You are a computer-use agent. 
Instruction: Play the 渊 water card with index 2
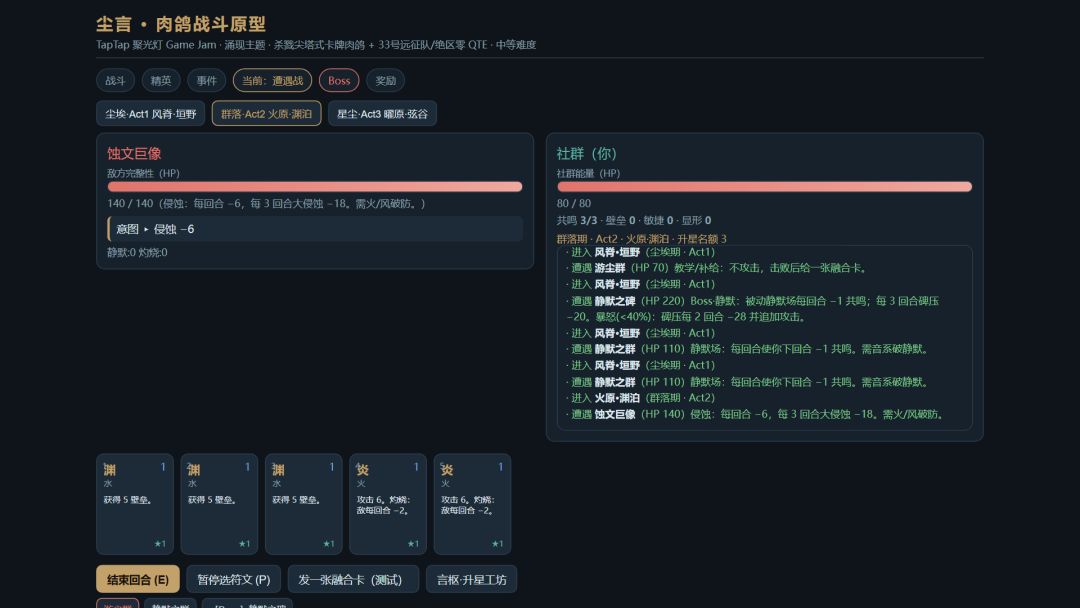click(219, 504)
